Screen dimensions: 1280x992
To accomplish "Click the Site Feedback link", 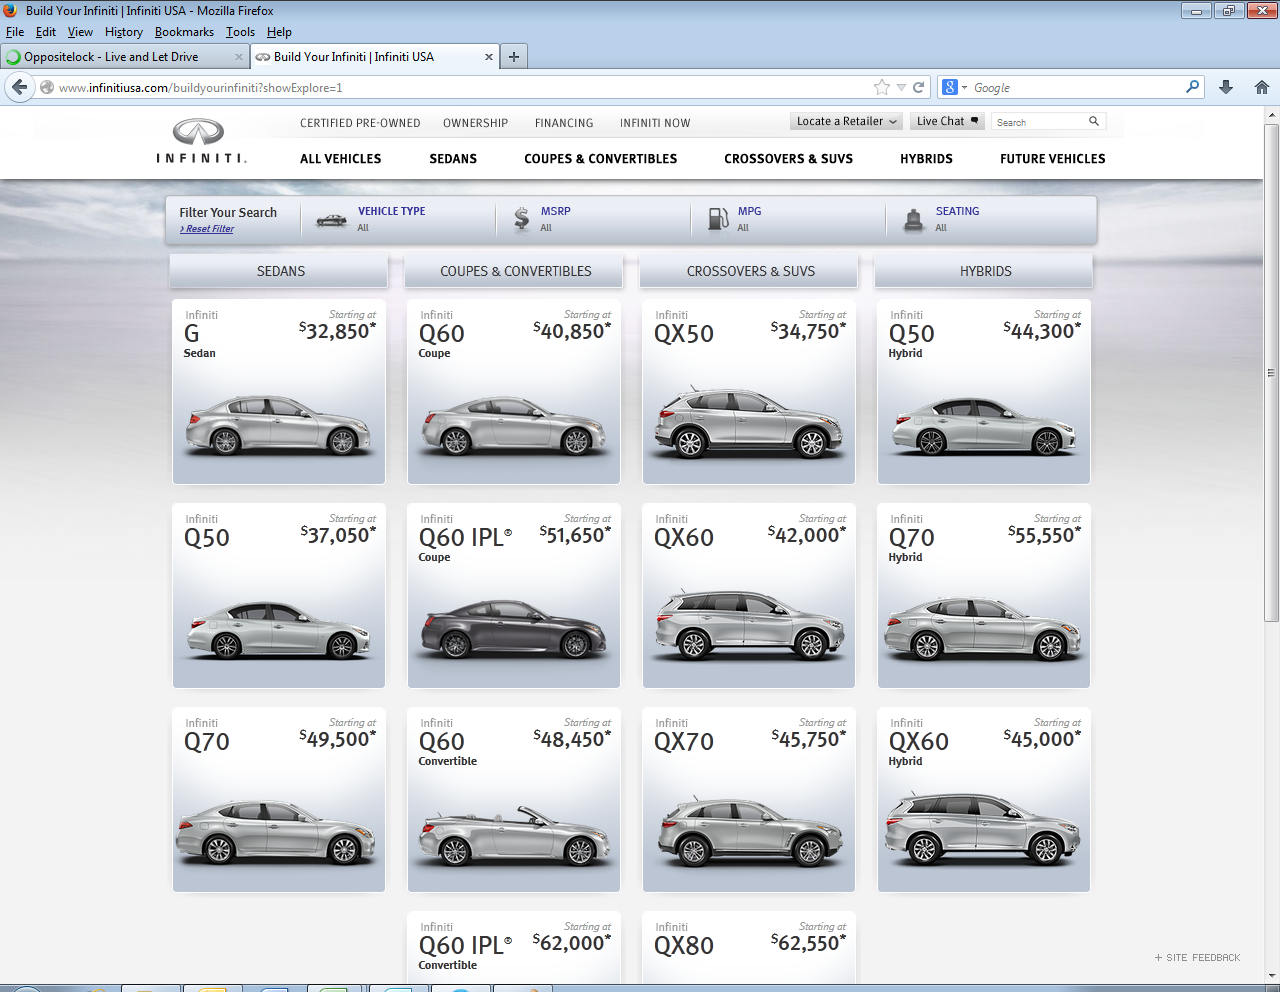I will click(x=1197, y=957).
